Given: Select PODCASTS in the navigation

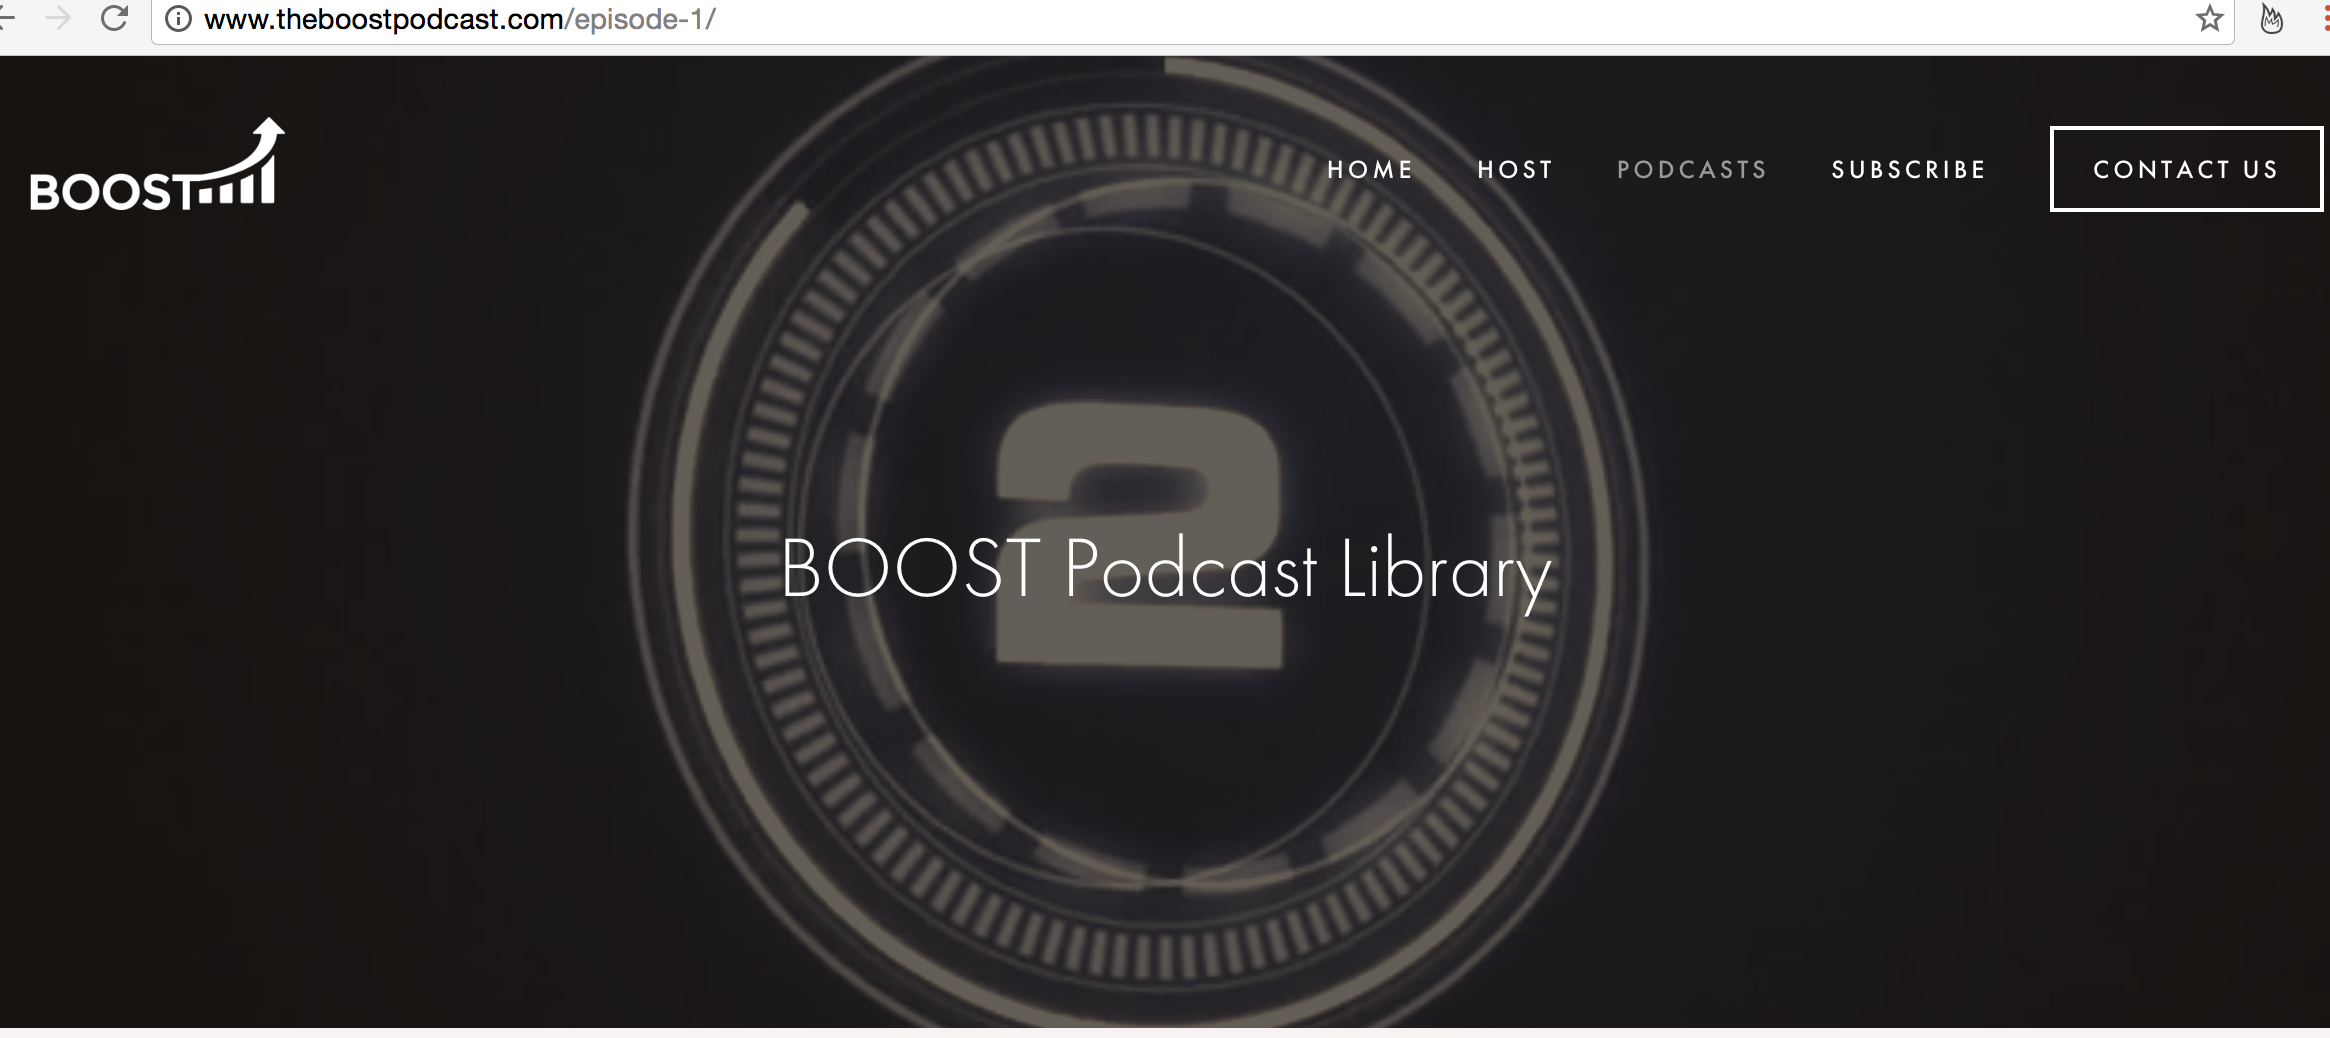Looking at the screenshot, I should coord(1692,170).
